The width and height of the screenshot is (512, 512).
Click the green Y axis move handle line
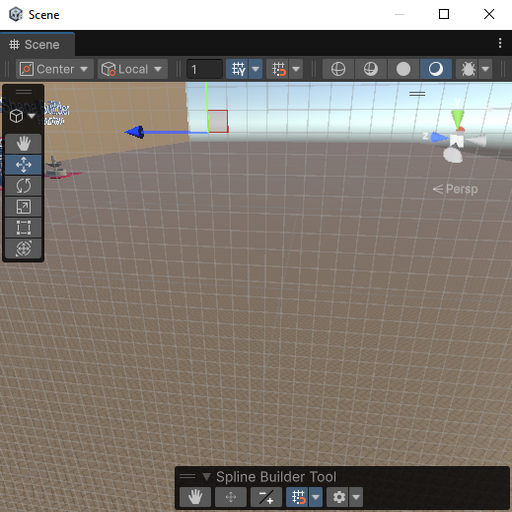(207, 107)
